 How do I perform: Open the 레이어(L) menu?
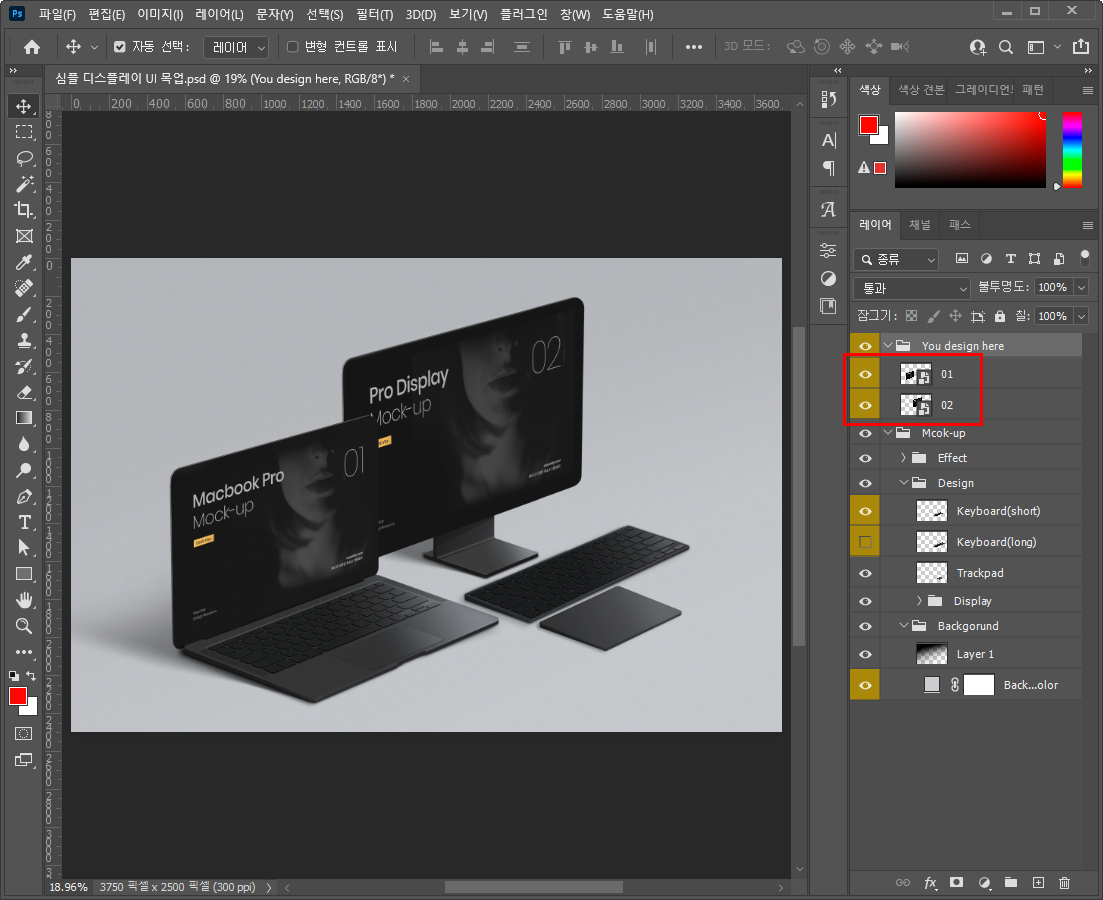tap(219, 14)
